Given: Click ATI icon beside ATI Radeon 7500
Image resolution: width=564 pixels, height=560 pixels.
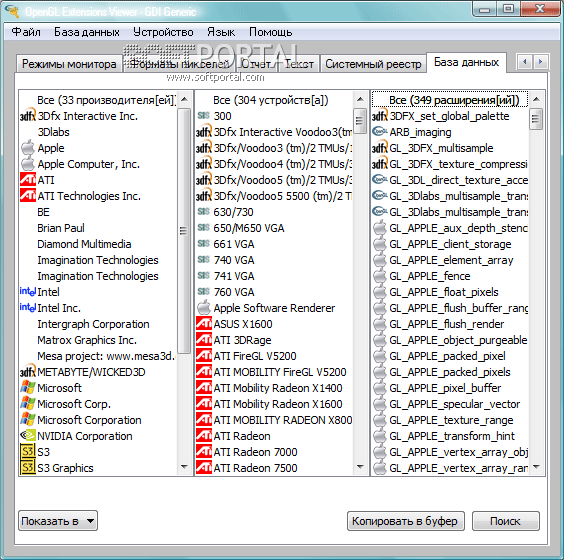Looking at the screenshot, I should [204, 468].
